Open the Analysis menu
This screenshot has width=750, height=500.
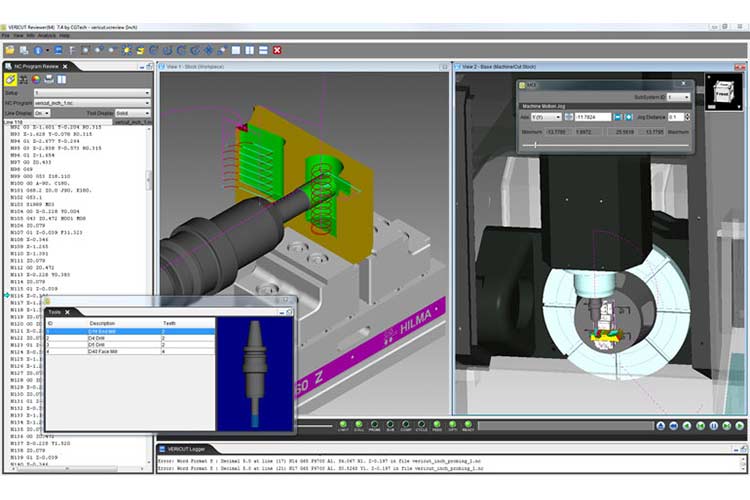coord(46,35)
